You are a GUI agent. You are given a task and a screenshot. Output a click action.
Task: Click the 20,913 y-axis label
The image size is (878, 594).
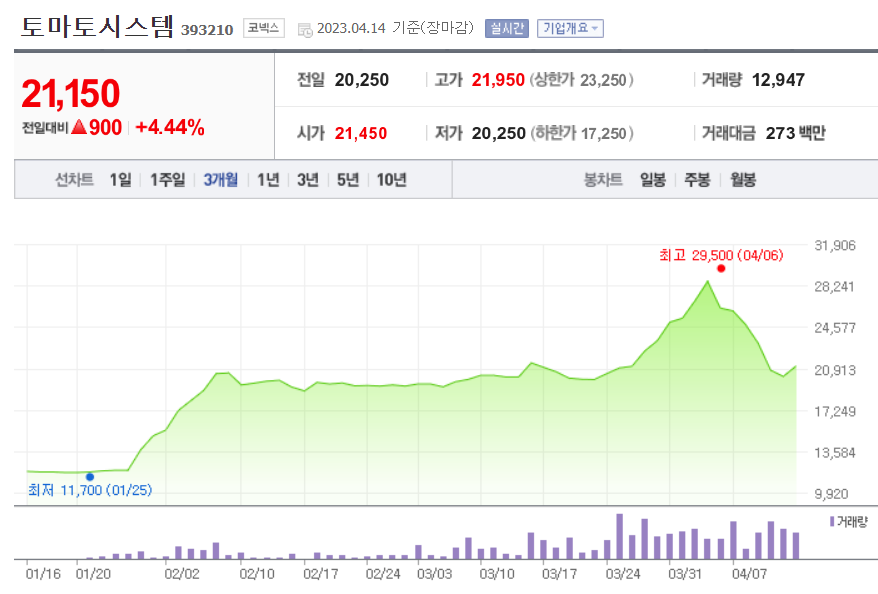(835, 370)
